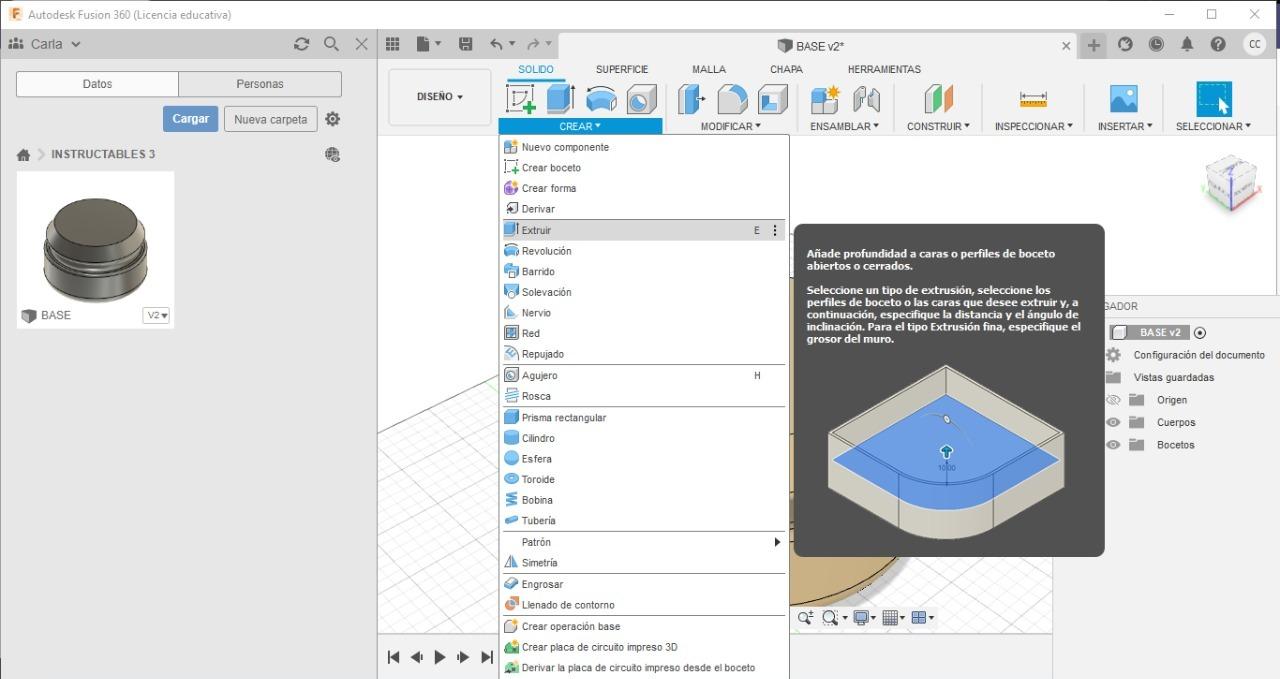The image size is (1280, 679).
Task: Open the help question mark
Action: [x=1218, y=44]
